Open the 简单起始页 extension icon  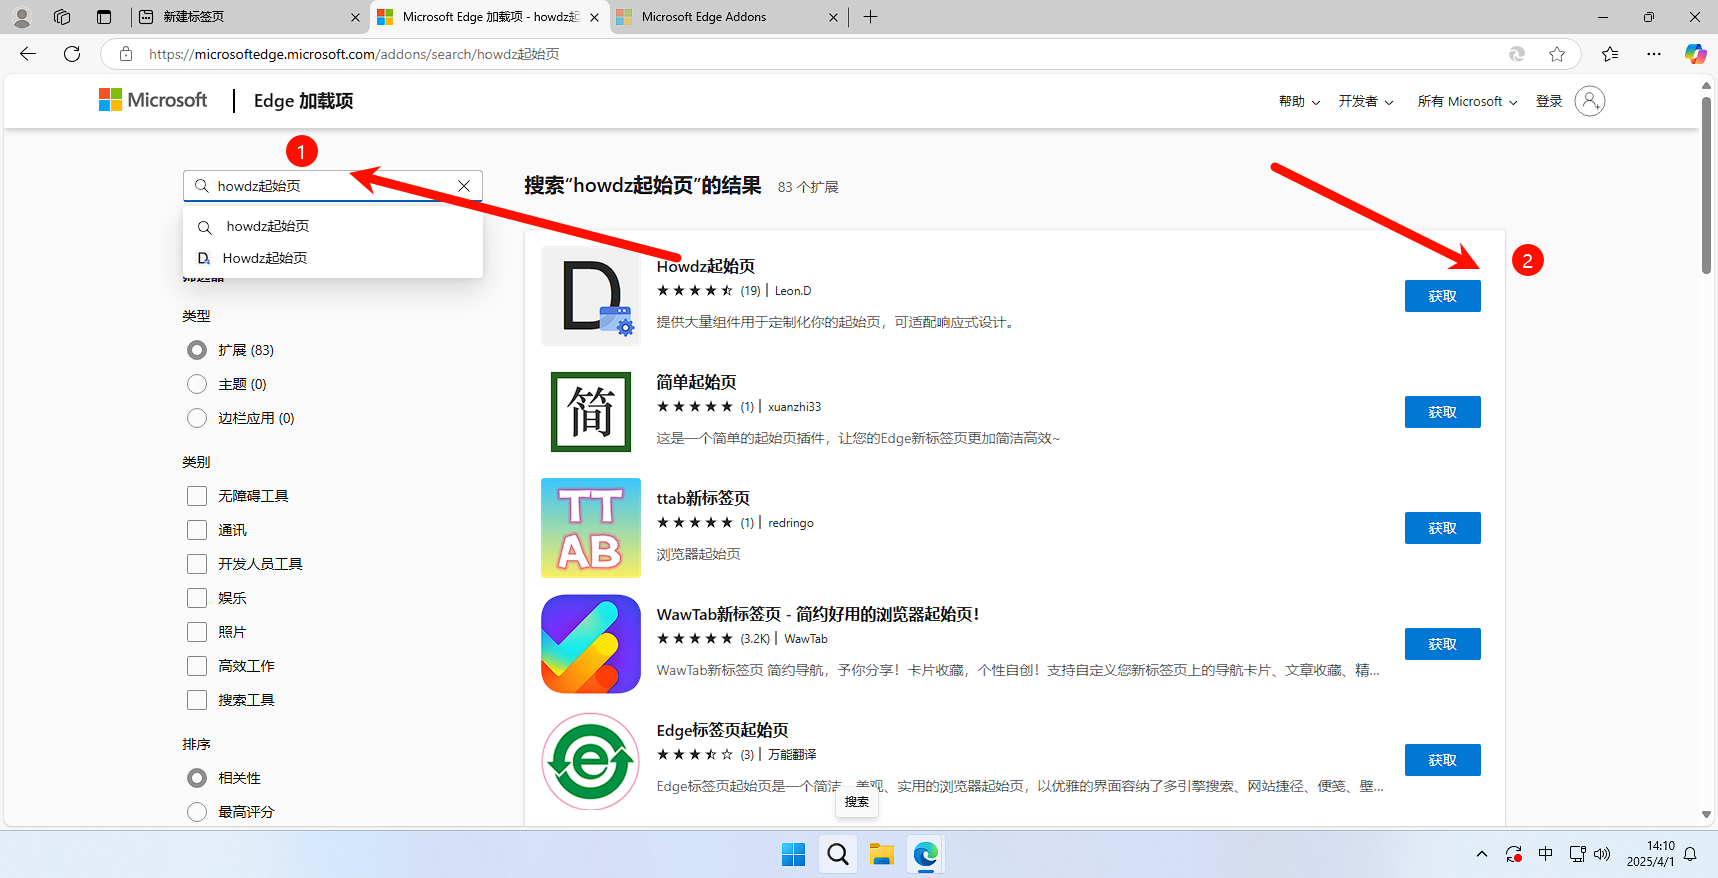(591, 412)
